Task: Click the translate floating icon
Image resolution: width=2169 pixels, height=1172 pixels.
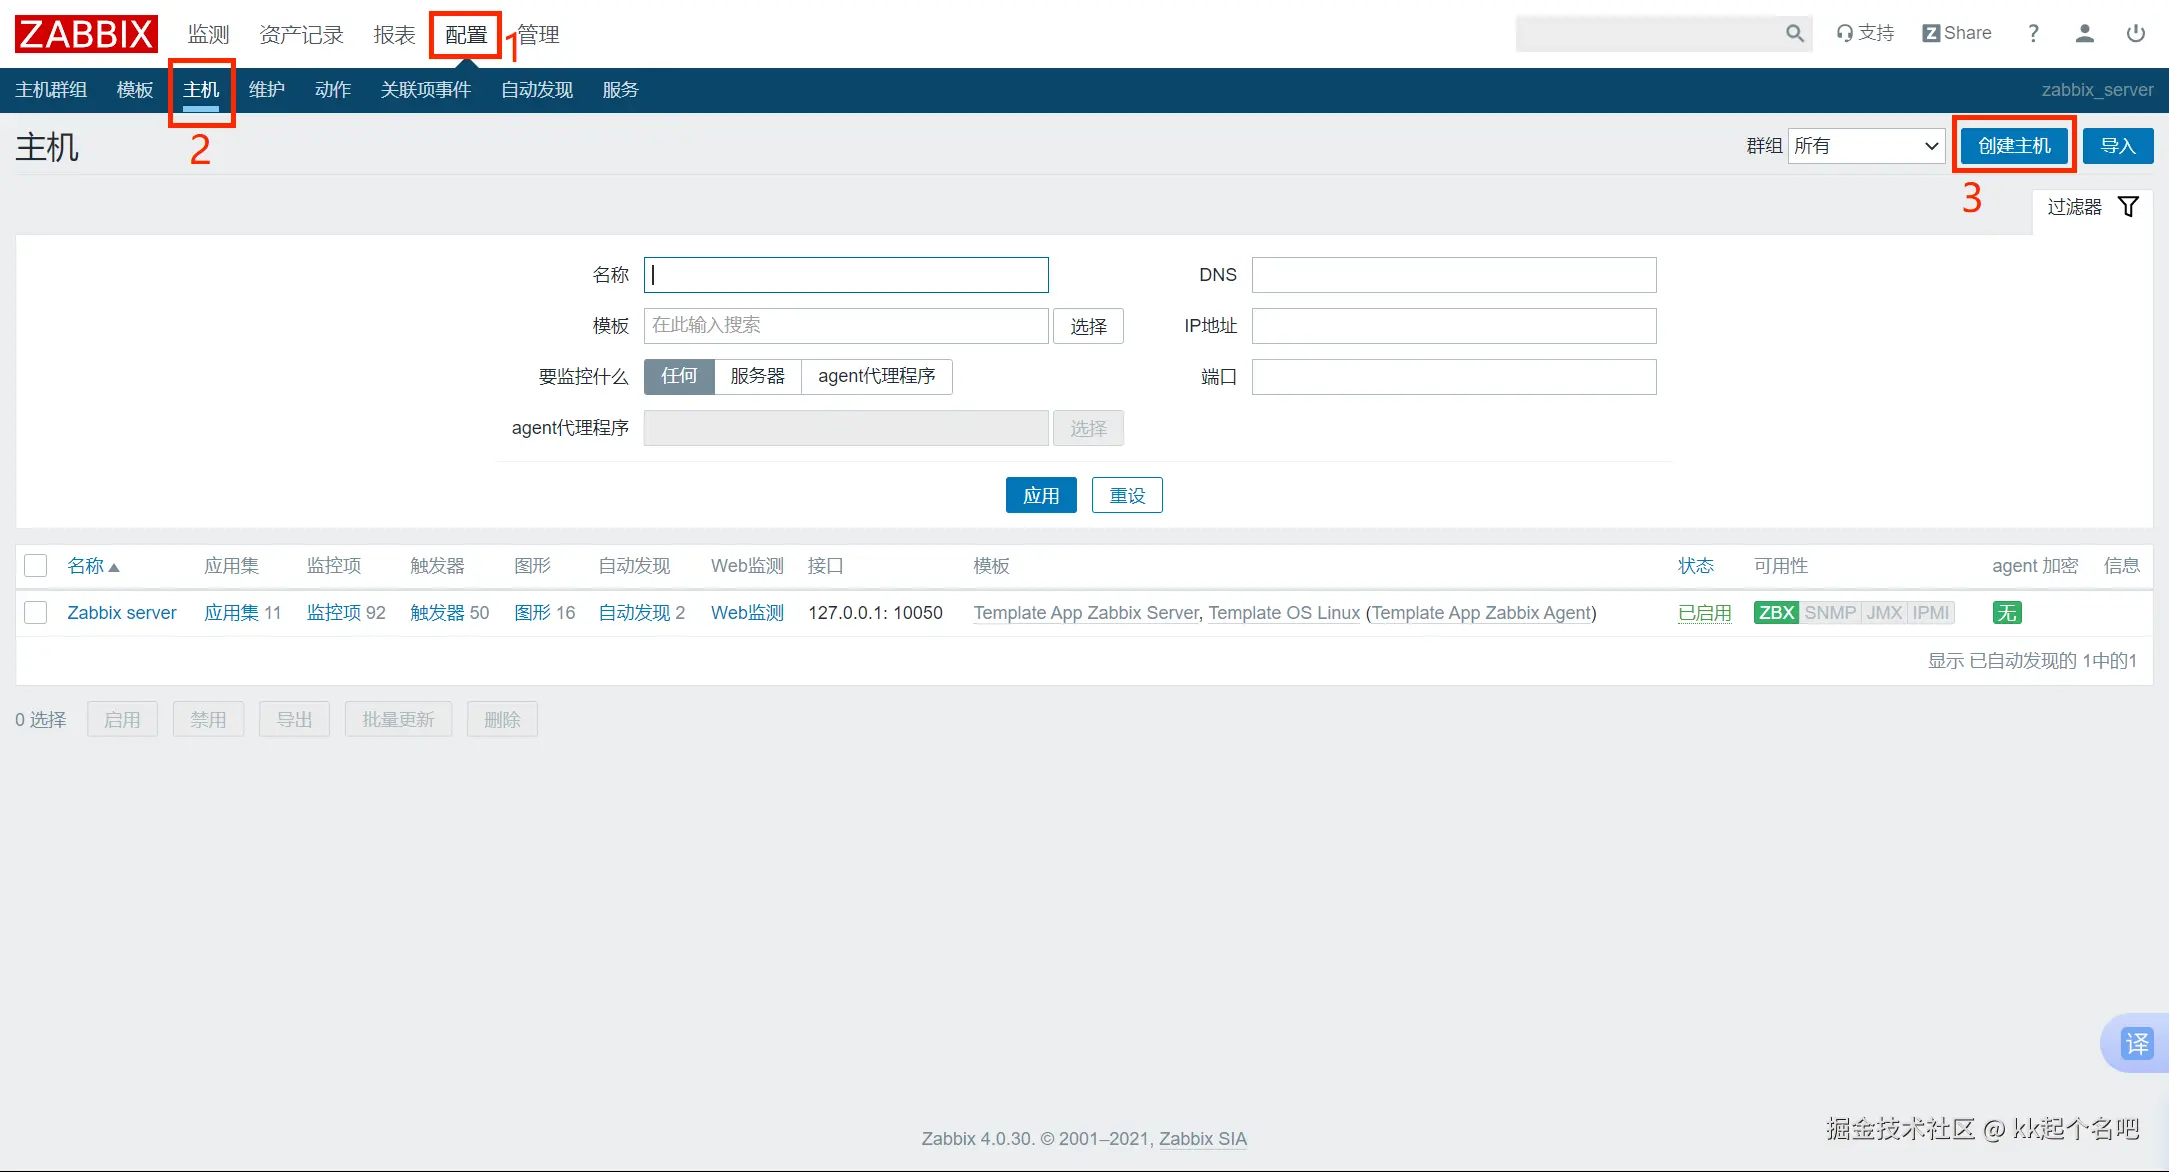Action: click(x=2136, y=1043)
